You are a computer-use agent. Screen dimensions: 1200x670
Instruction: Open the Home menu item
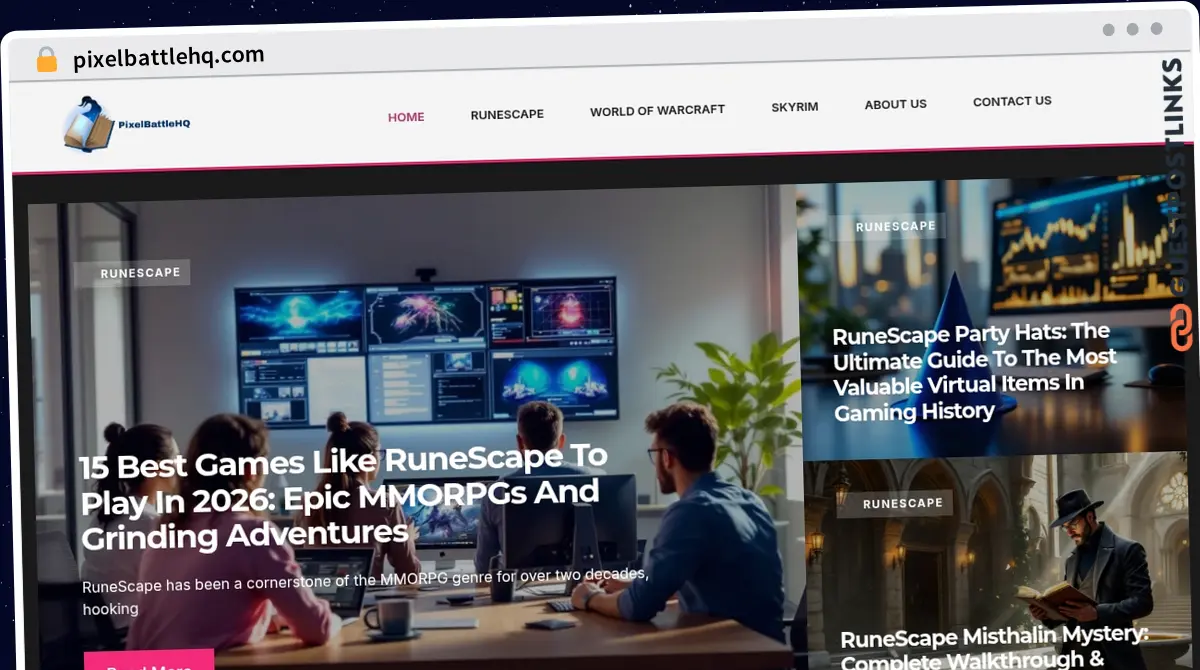coord(406,117)
